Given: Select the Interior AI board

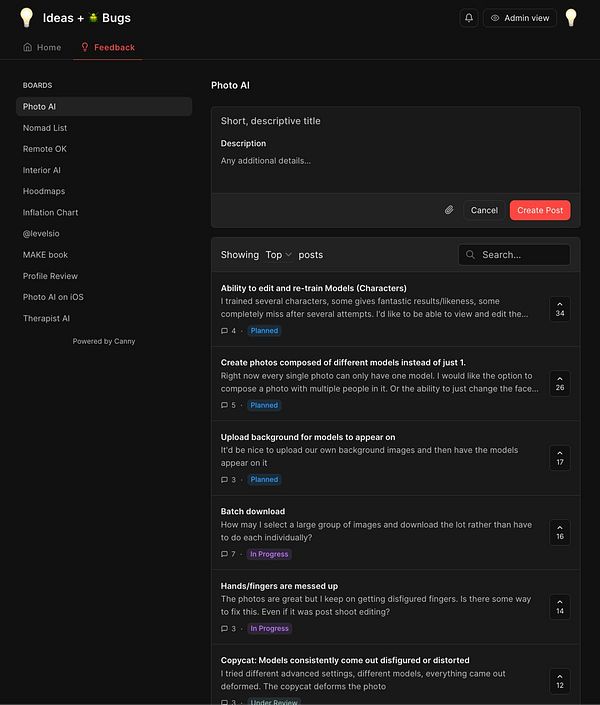Looking at the screenshot, I should (42, 170).
